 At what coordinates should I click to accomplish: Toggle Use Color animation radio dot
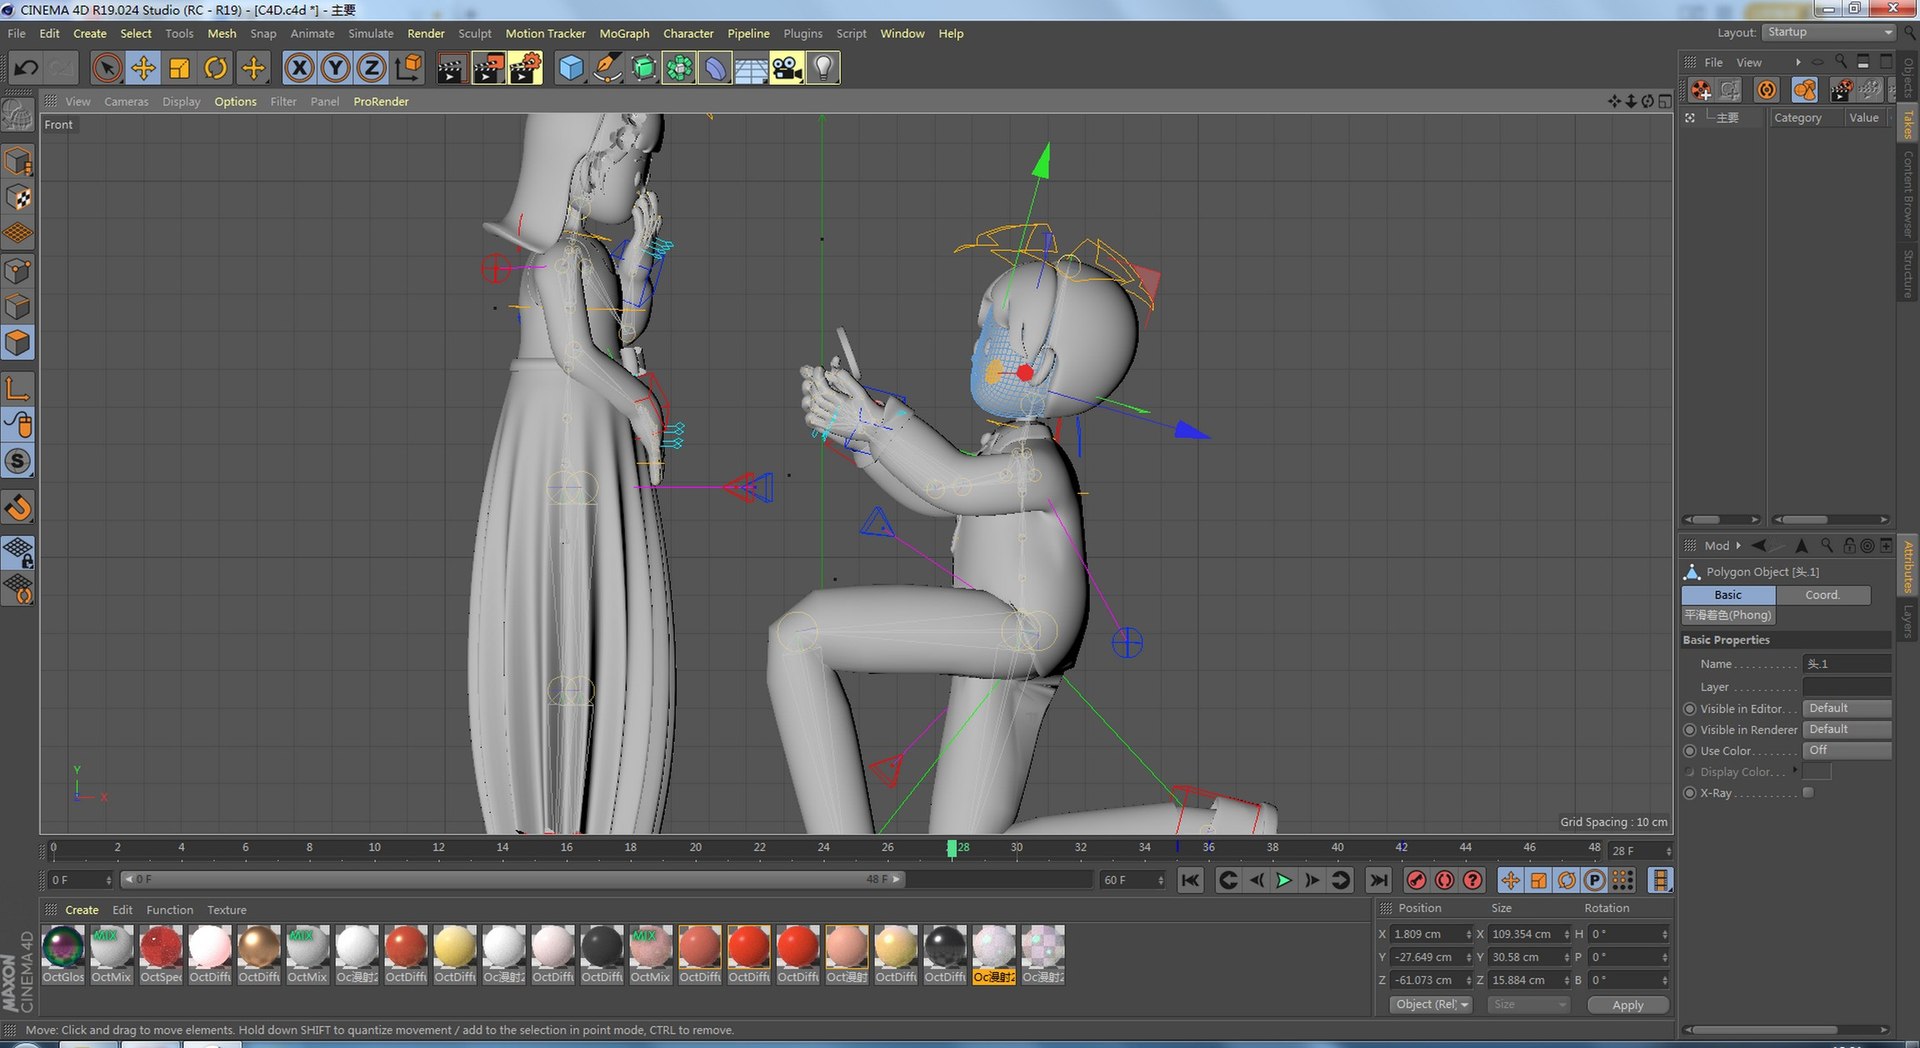coord(1690,751)
